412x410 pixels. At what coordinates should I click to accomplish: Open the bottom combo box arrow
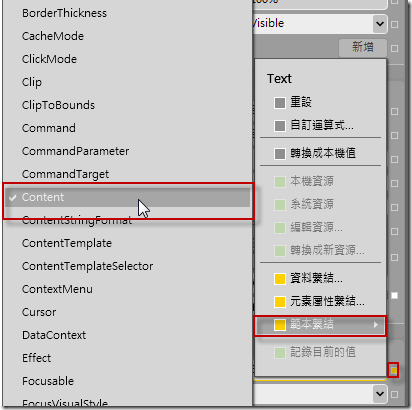380,394
